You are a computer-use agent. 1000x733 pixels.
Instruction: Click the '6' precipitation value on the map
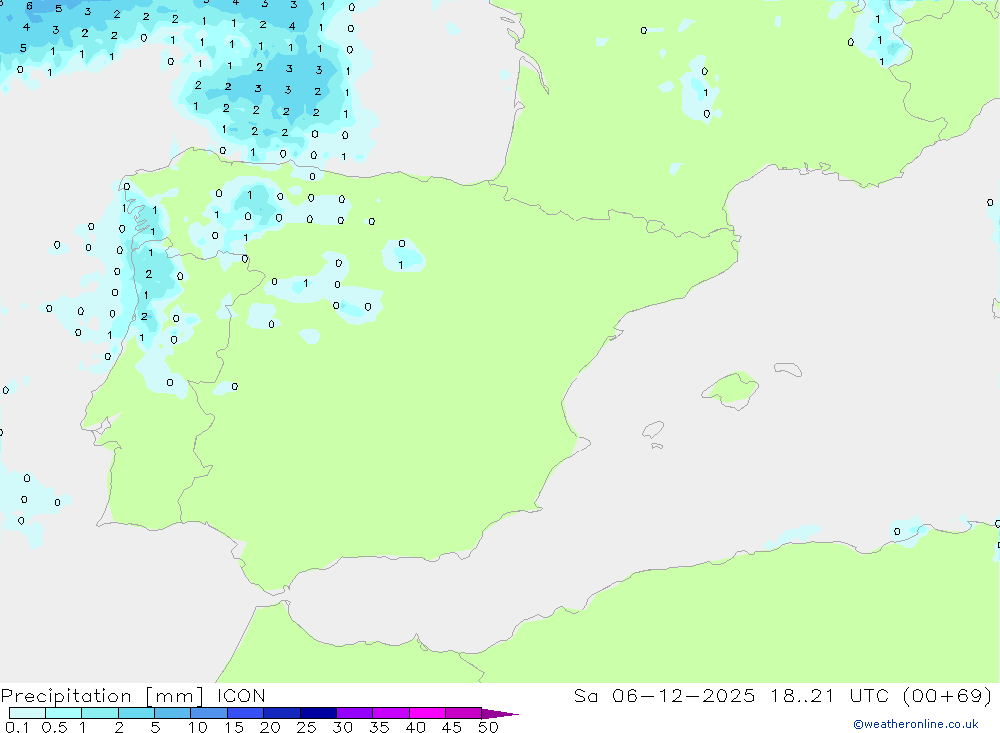coord(29,6)
